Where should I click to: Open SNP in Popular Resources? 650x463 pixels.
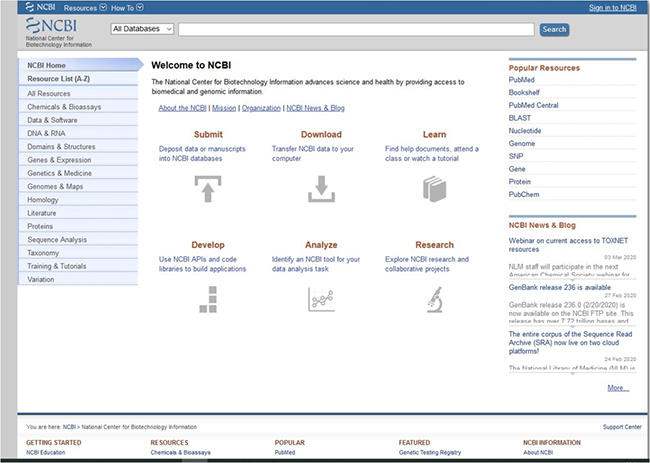pyautogui.click(x=516, y=156)
